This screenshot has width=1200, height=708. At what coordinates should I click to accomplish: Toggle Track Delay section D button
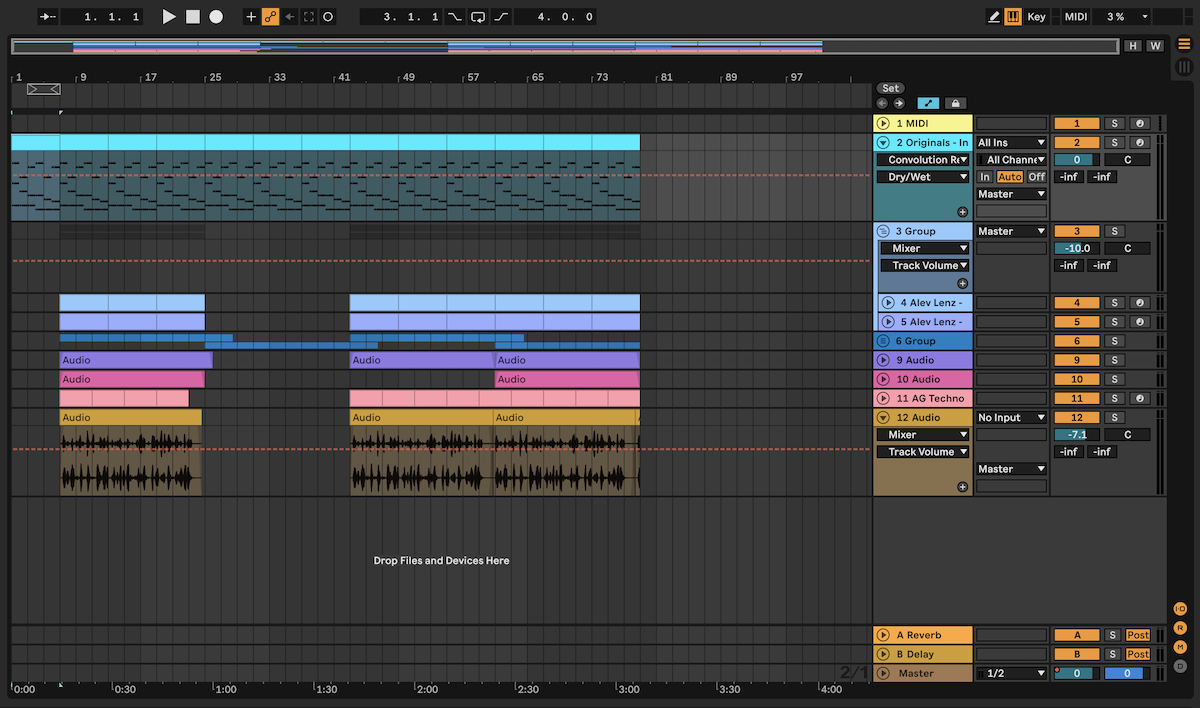(x=1180, y=666)
